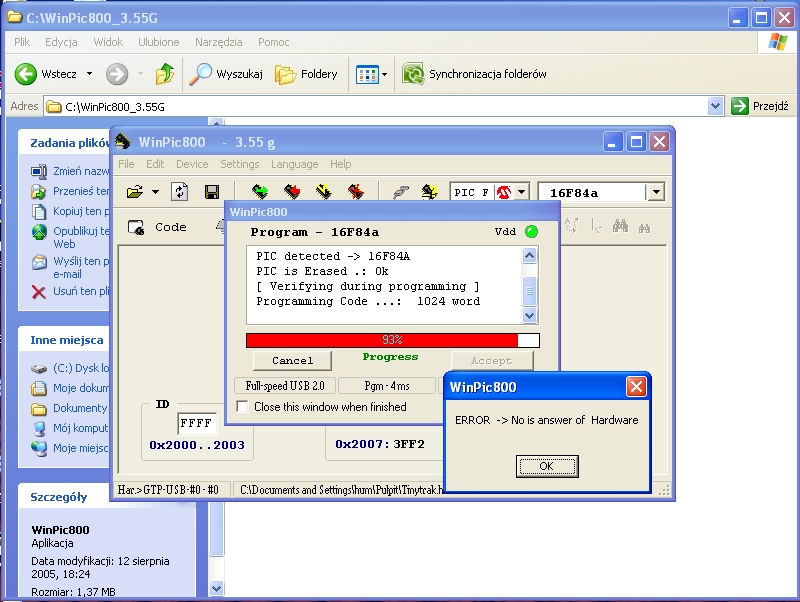Click the 'Pgm - 4ms' status panel
This screenshot has height=602, width=800.
click(387, 386)
